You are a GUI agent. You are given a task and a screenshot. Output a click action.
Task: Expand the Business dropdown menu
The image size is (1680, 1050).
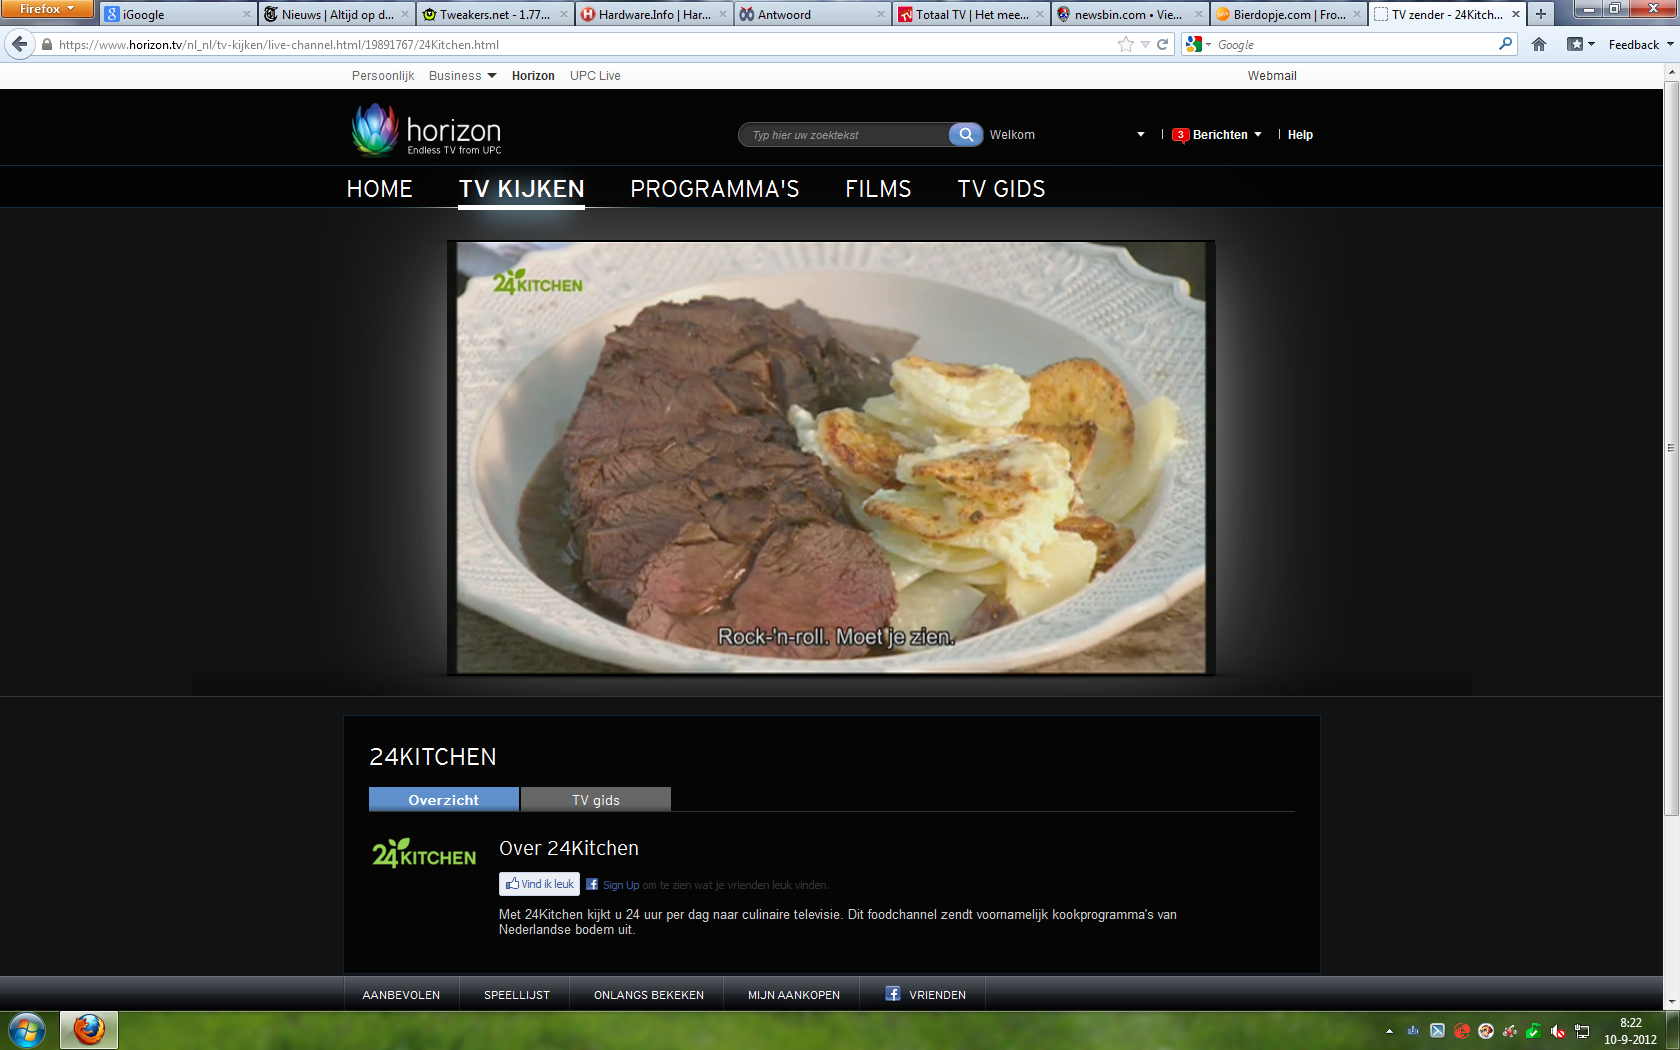coord(462,76)
